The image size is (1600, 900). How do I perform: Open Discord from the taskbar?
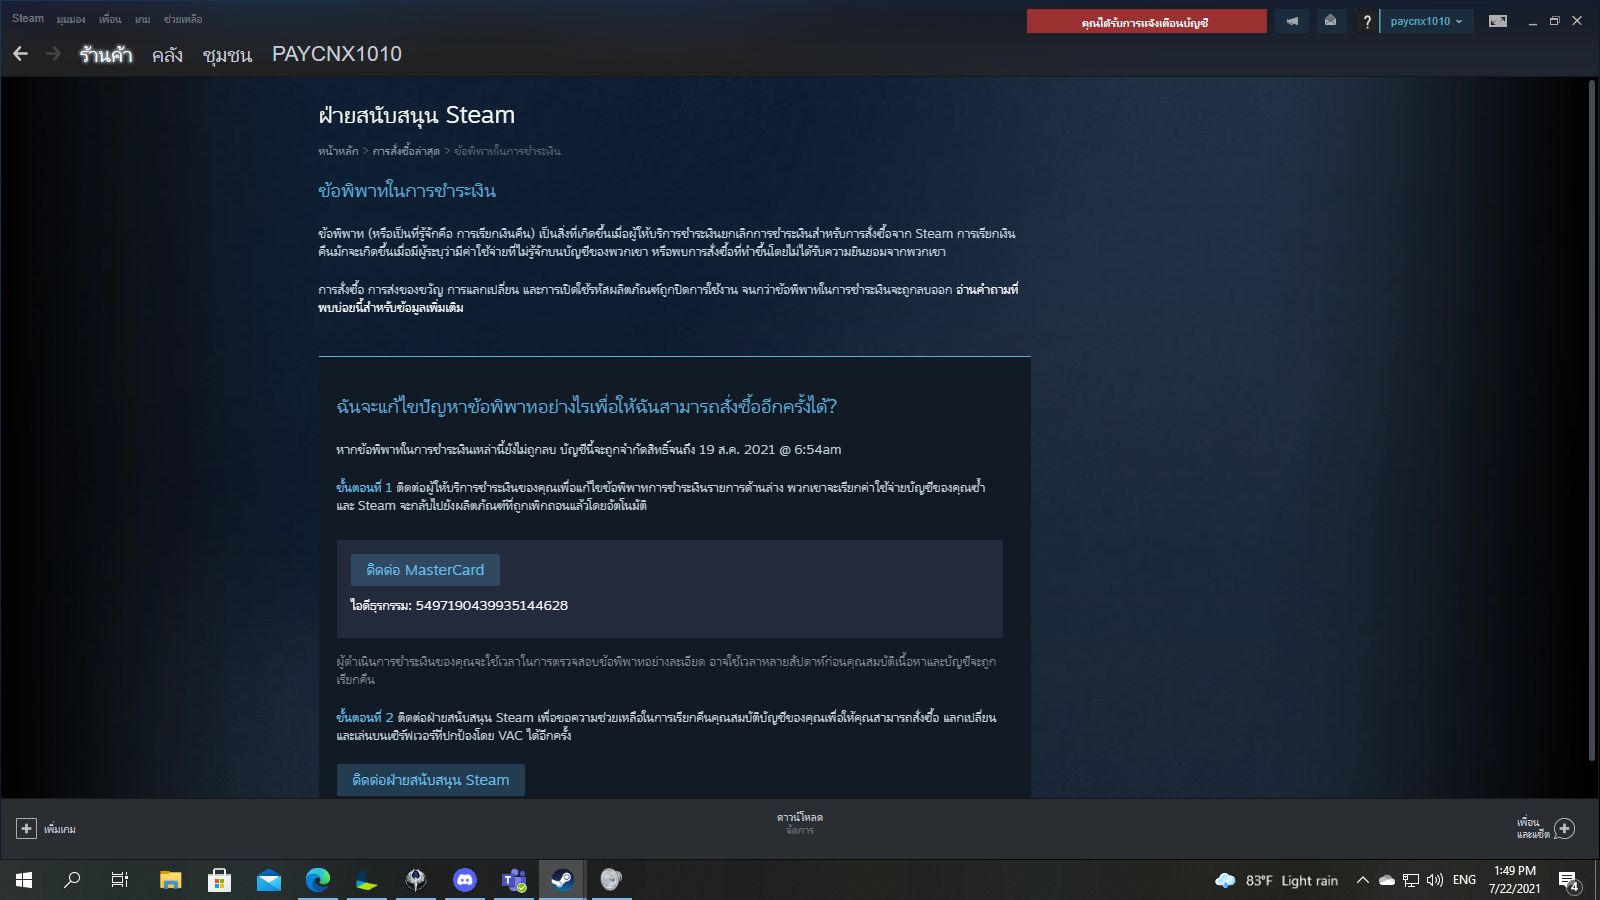tap(464, 880)
